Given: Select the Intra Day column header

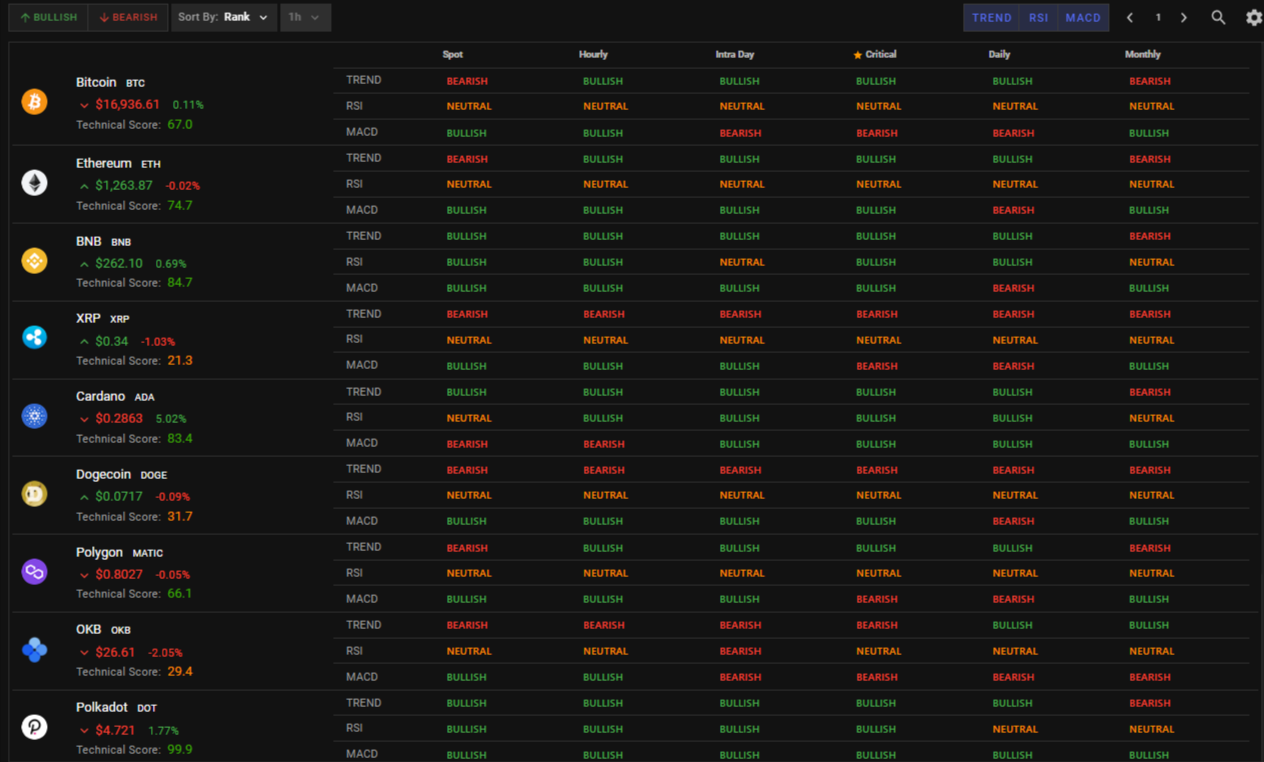Looking at the screenshot, I should click(x=735, y=55).
